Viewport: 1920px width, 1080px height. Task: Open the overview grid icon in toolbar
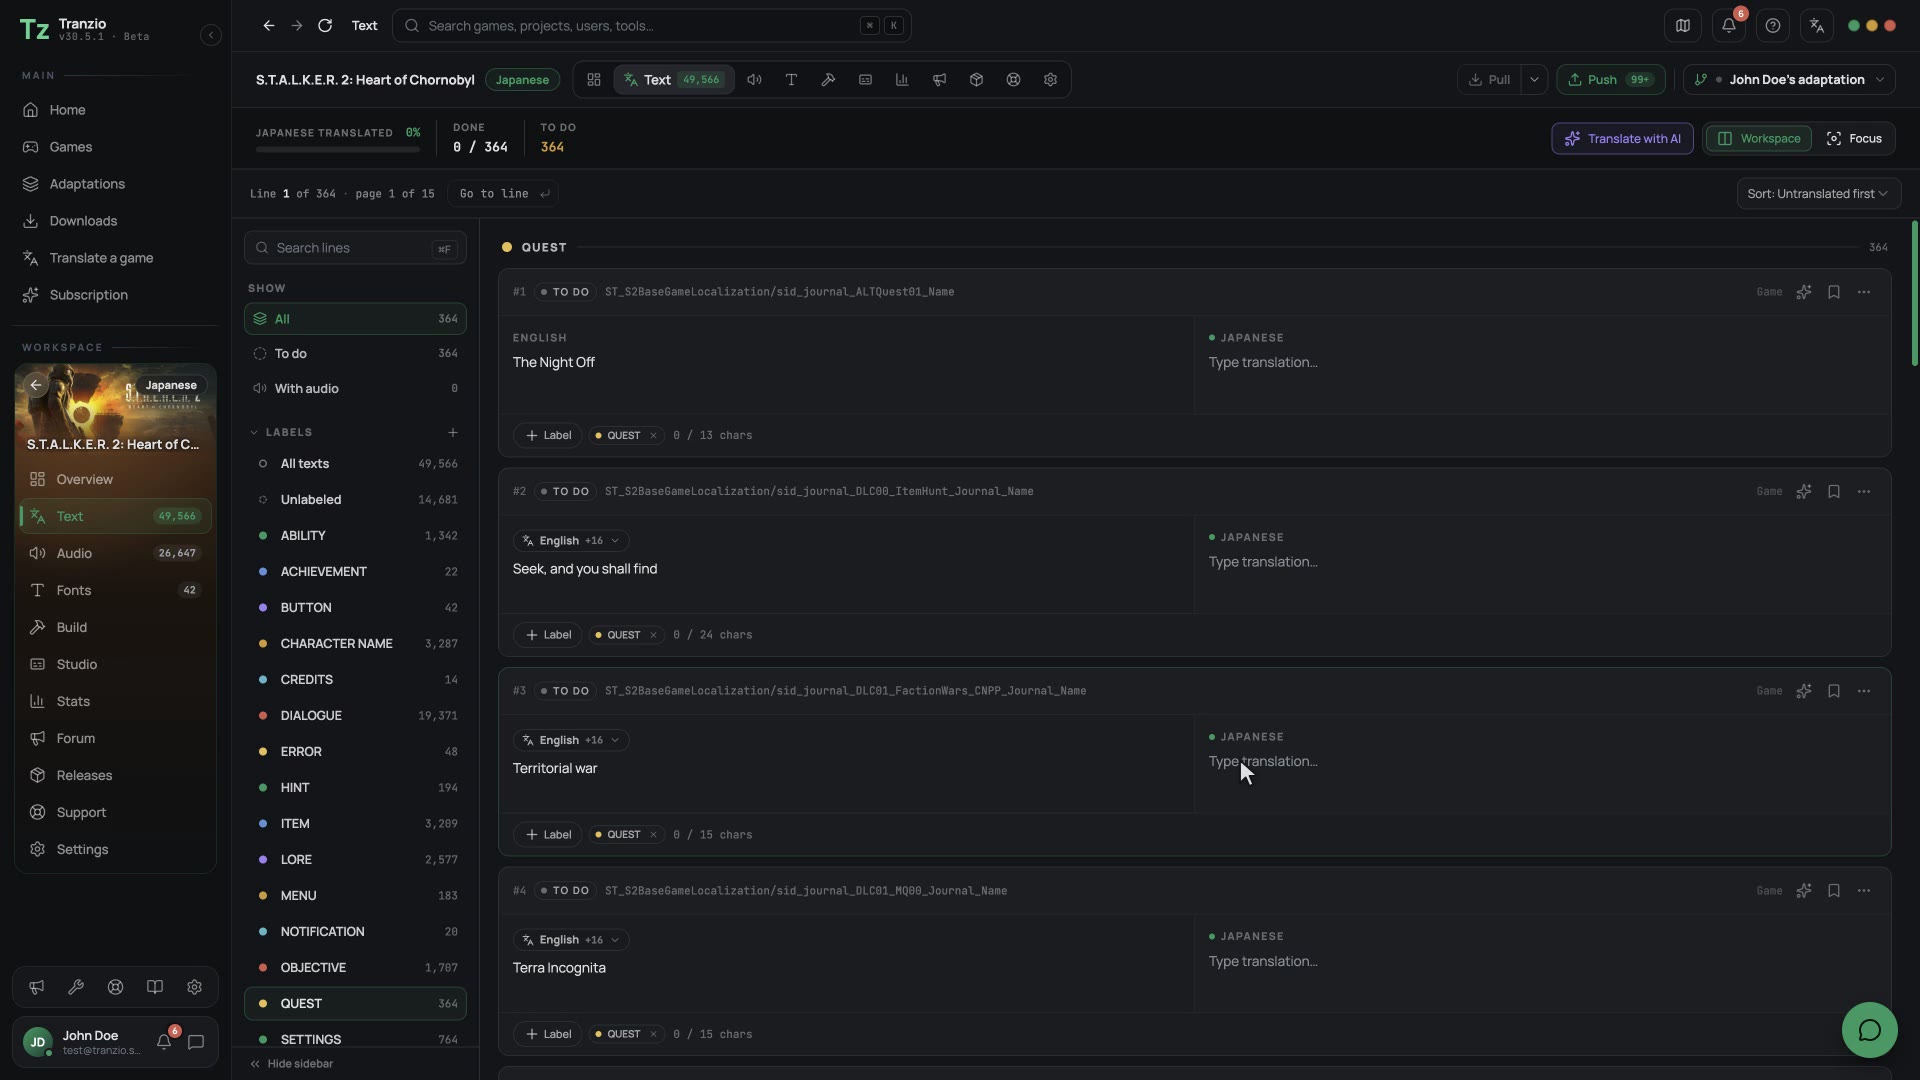click(x=594, y=80)
